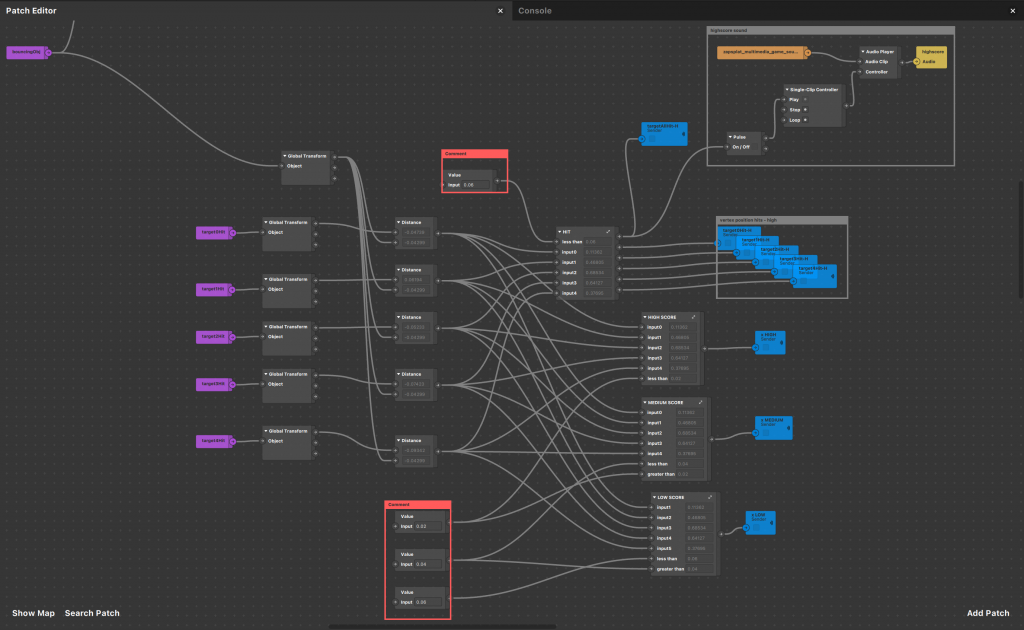Image resolution: width=1024 pixels, height=630 pixels.
Task: Open the HIGH SCORE group expand icon
Action: pyautogui.click(x=694, y=317)
